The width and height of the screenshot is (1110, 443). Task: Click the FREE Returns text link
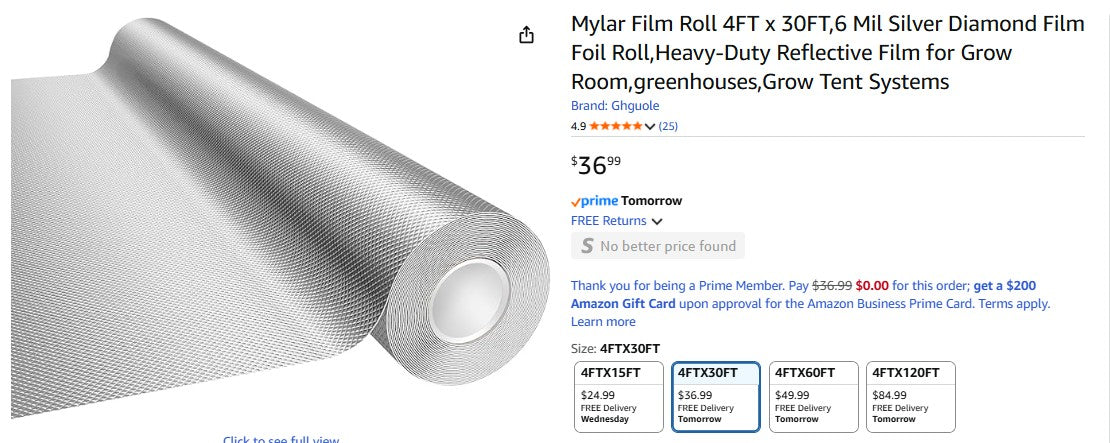[609, 221]
